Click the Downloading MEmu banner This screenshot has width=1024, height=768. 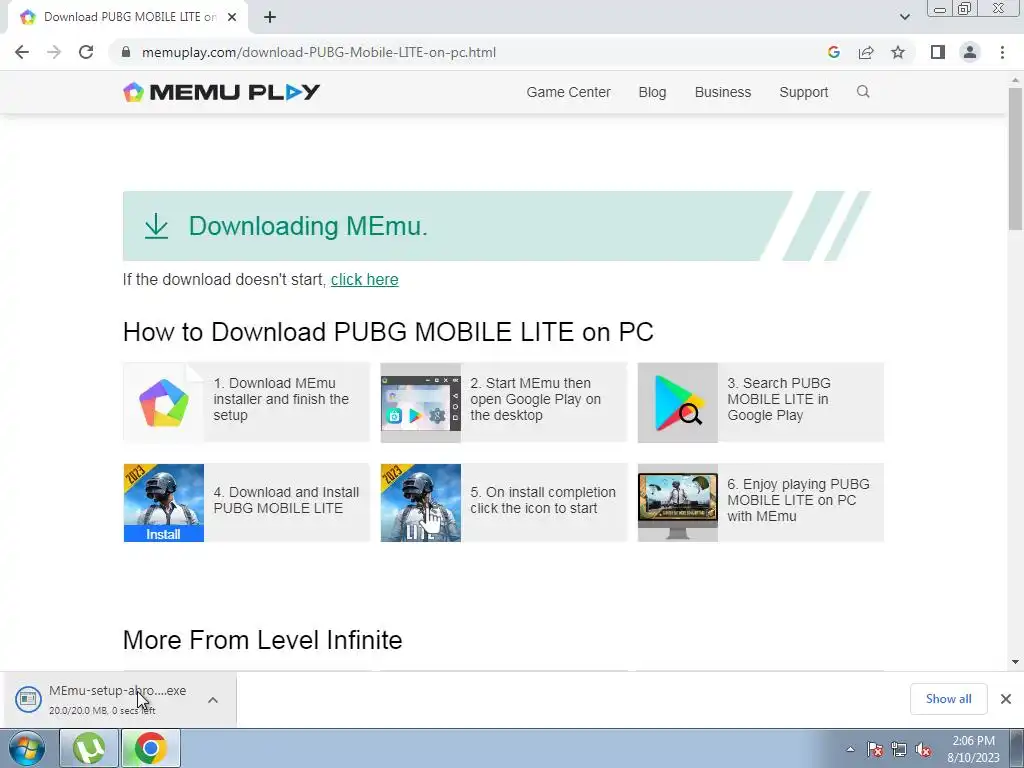point(496,226)
